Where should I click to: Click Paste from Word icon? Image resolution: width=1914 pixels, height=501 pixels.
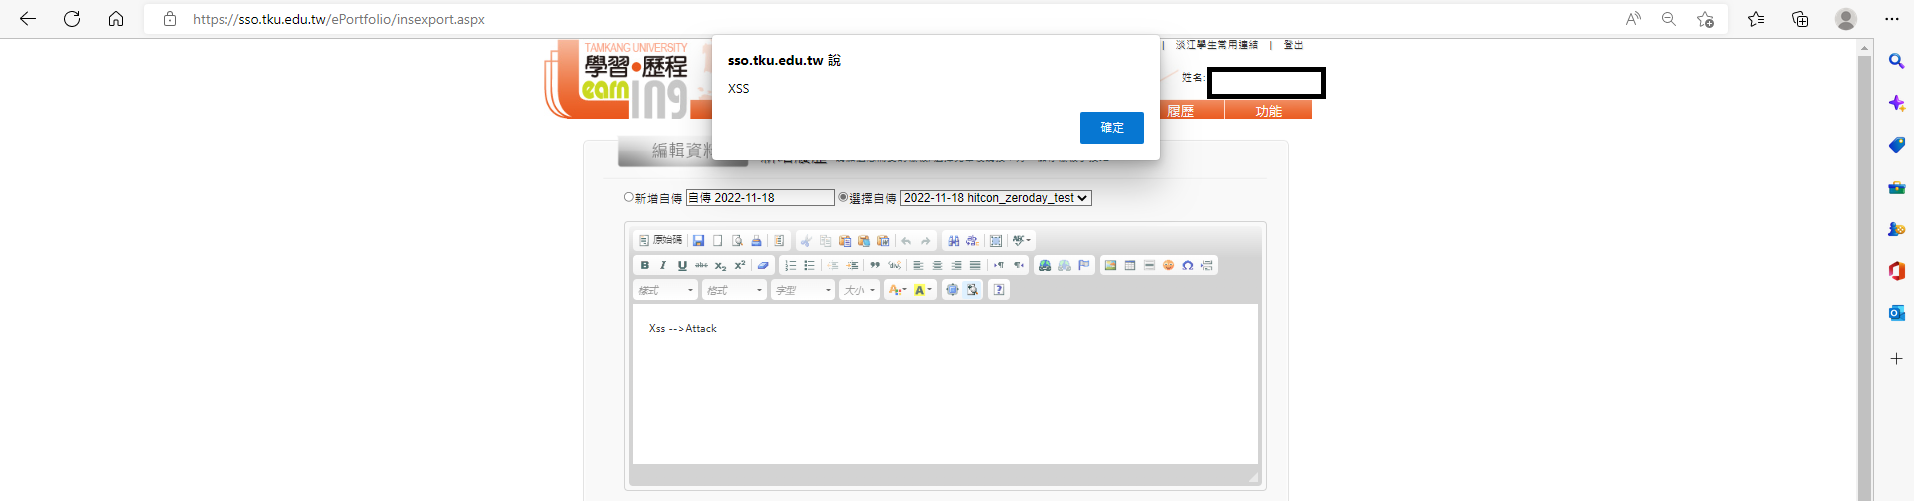tap(883, 241)
